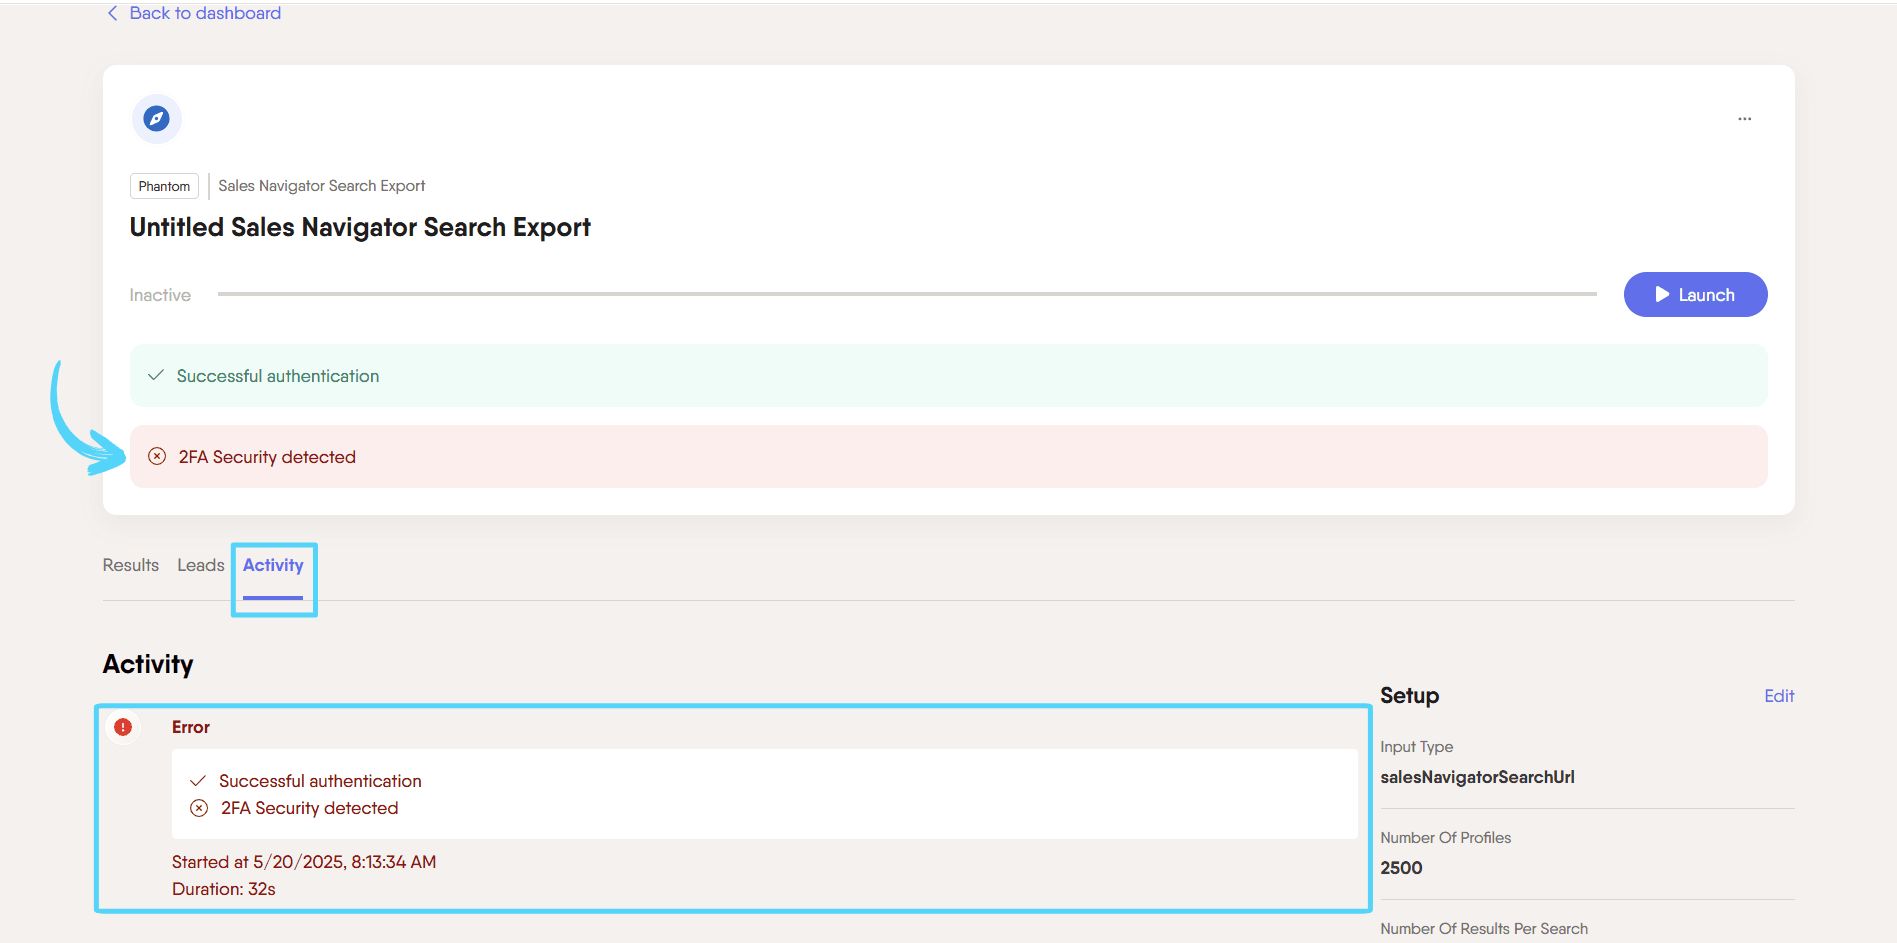Image resolution: width=1897 pixels, height=943 pixels.
Task: Click the red X icon in 2FA banner
Action: (157, 457)
